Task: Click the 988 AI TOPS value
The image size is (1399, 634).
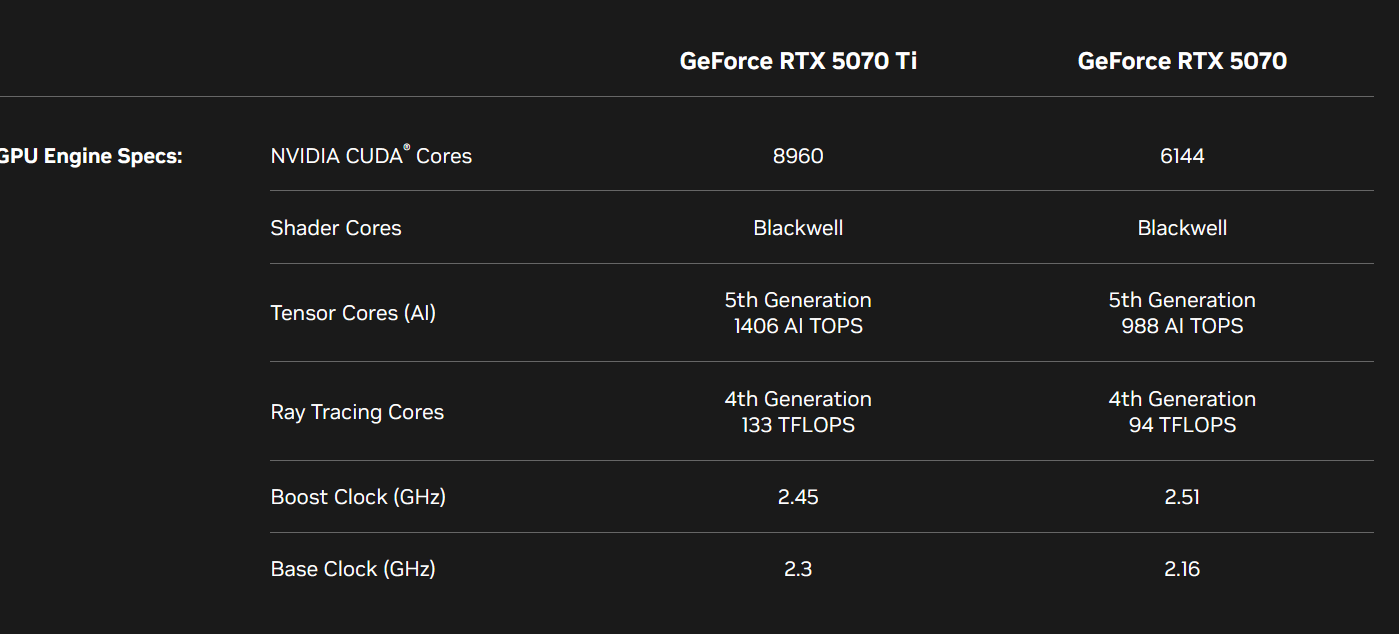Action: [1181, 326]
